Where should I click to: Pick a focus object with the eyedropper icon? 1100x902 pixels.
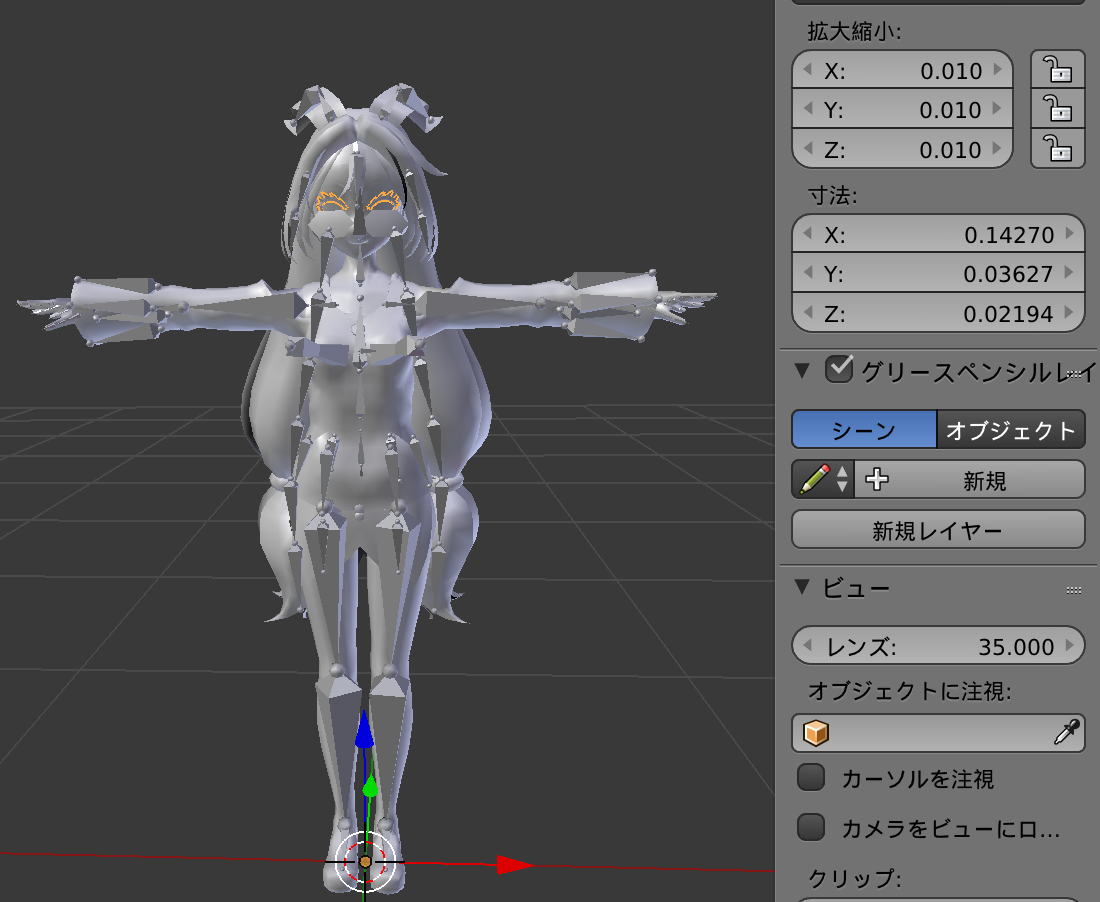point(1066,733)
